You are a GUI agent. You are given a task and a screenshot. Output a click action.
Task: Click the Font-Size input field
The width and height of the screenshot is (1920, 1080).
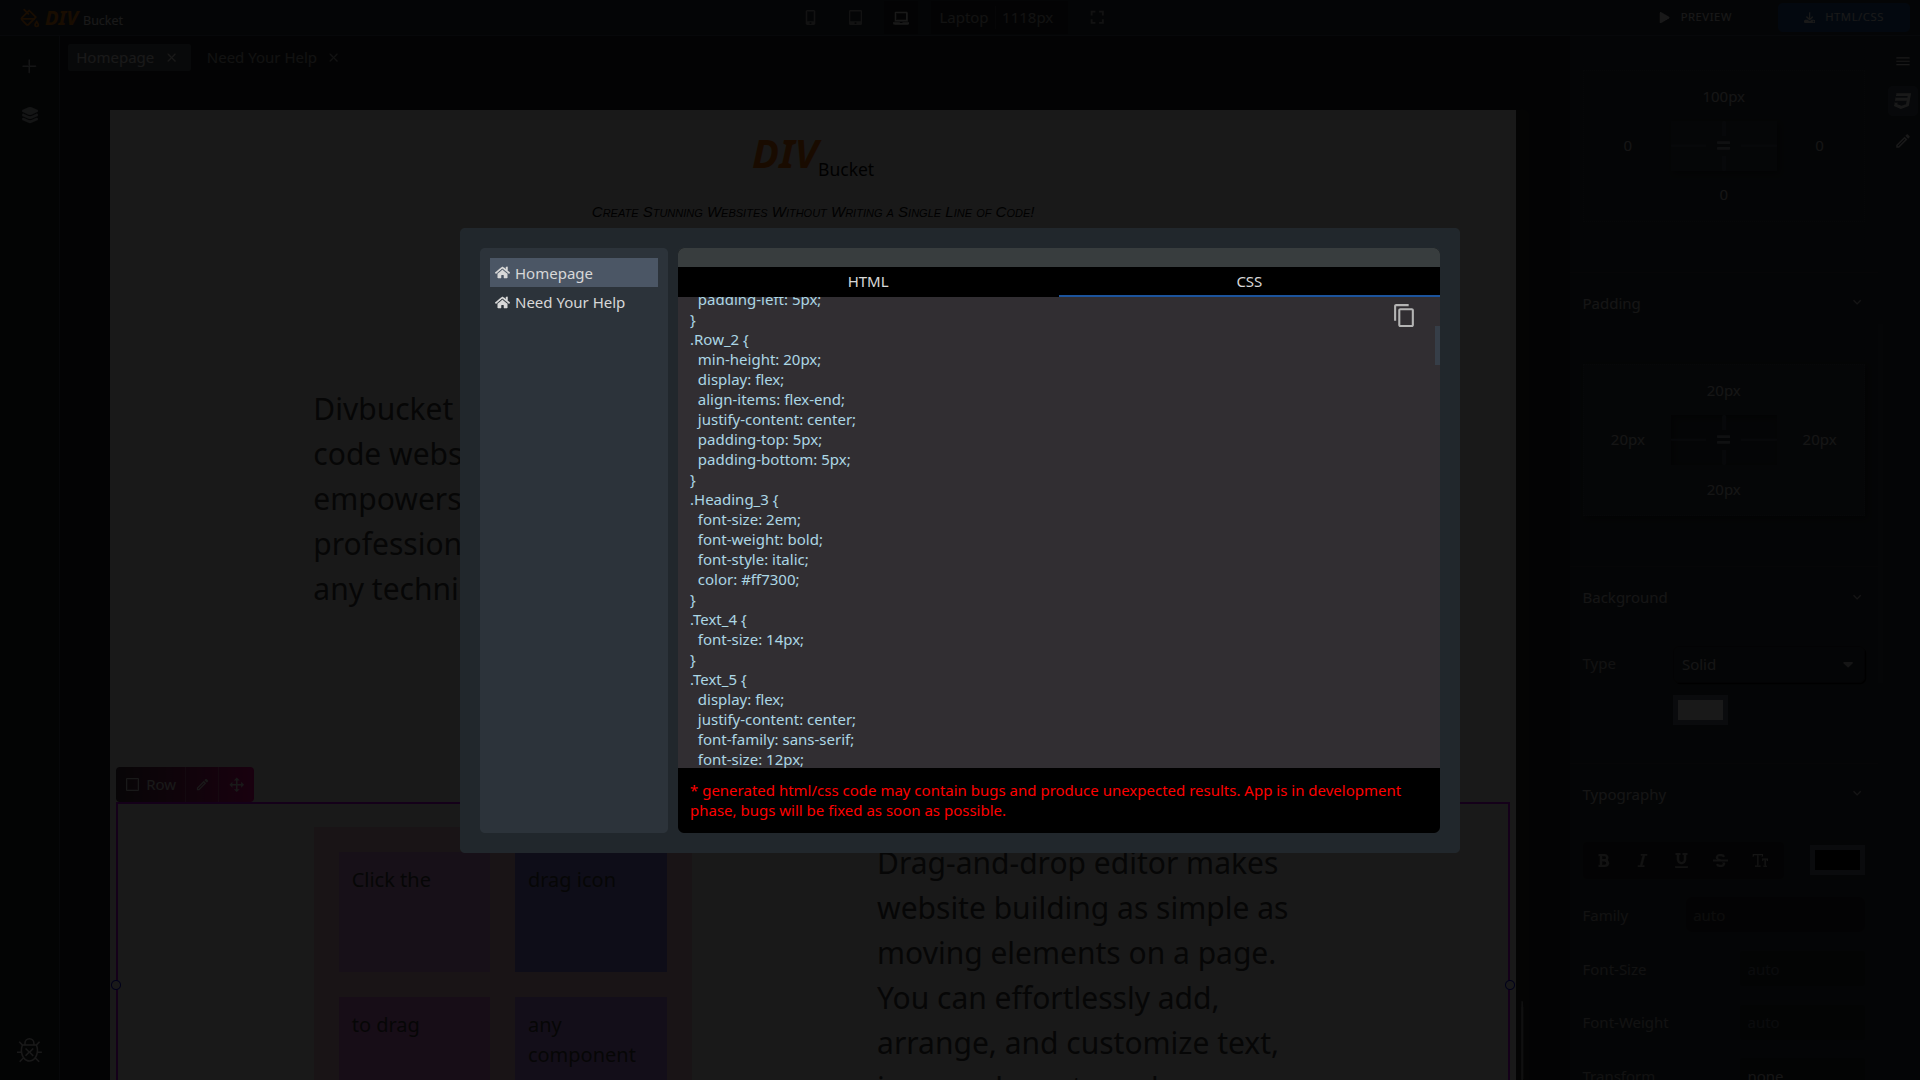pyautogui.click(x=1801, y=970)
